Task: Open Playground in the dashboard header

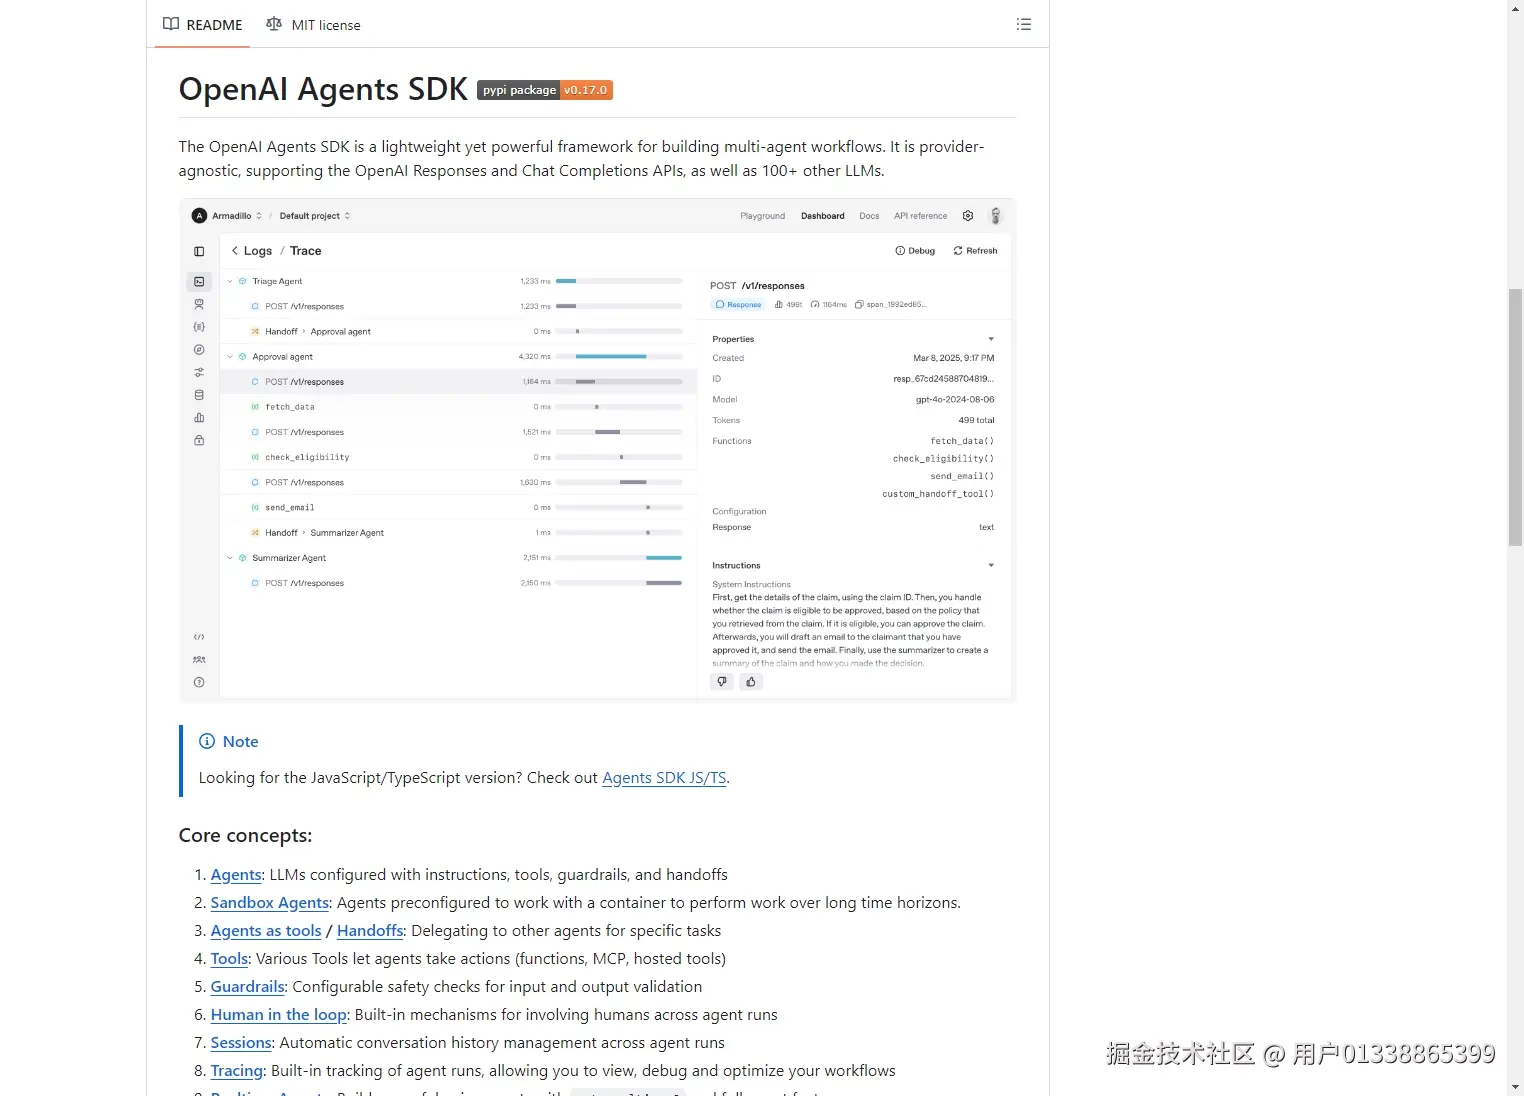Action: 763,216
